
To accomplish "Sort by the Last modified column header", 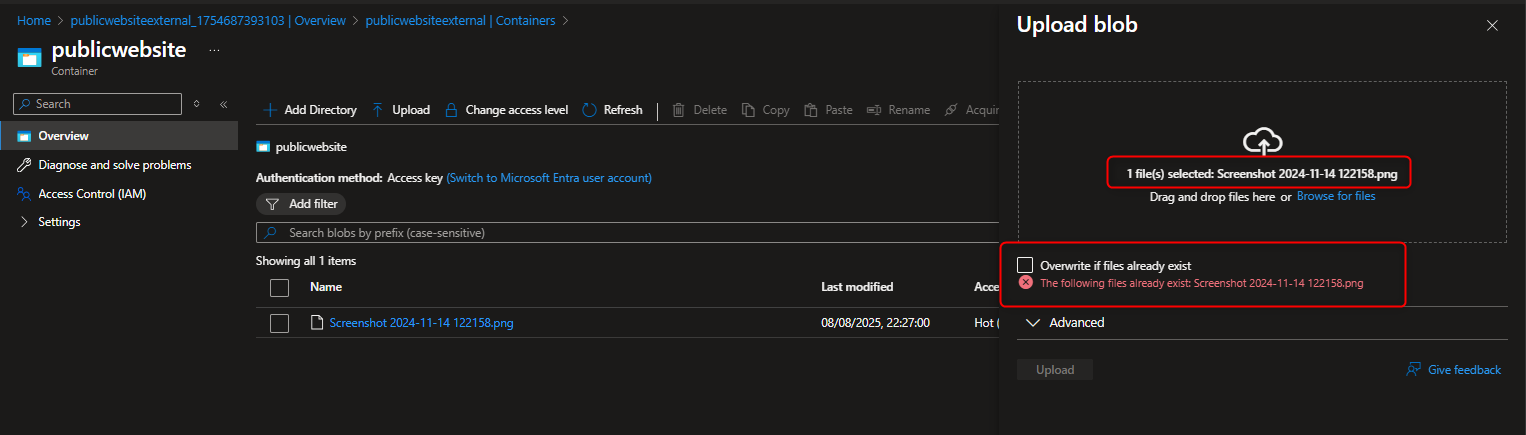I will click(857, 287).
